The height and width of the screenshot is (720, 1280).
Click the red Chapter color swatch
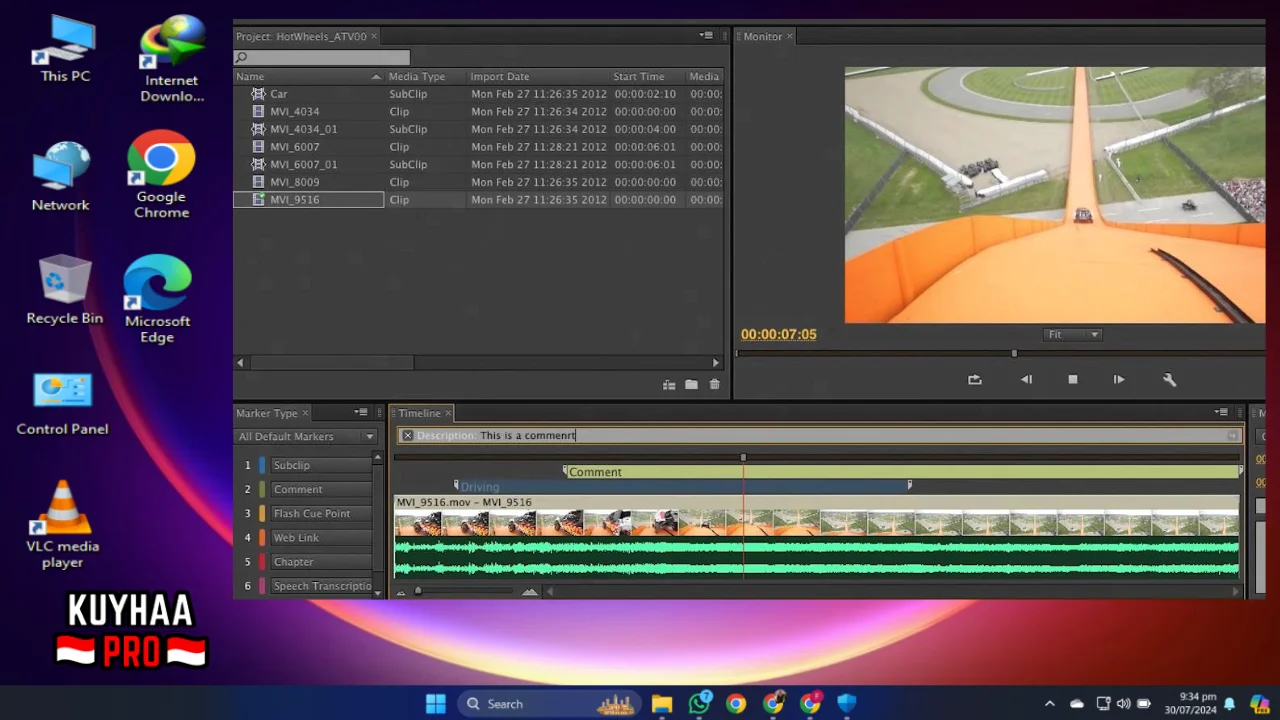pos(263,562)
